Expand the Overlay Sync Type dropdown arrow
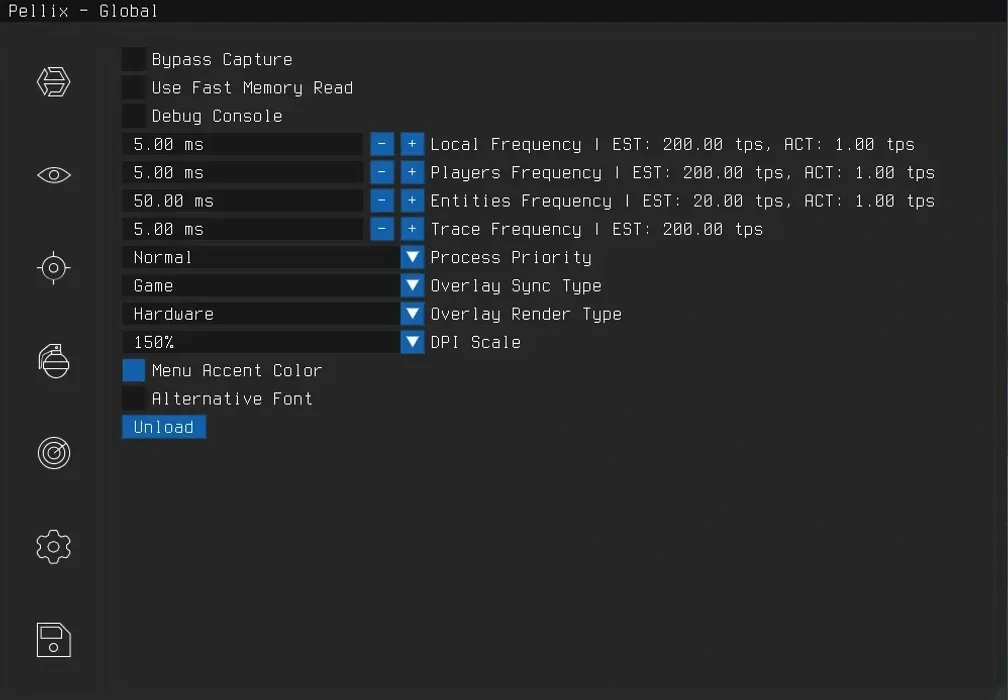Viewport: 1008px width, 700px height. point(412,285)
